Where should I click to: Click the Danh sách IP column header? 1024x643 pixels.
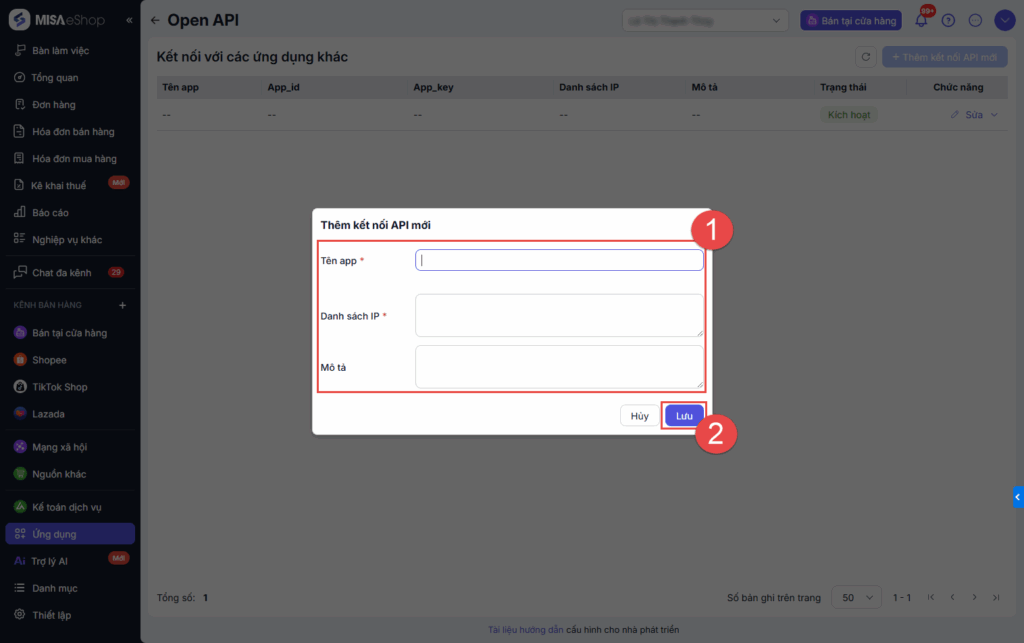(x=588, y=87)
